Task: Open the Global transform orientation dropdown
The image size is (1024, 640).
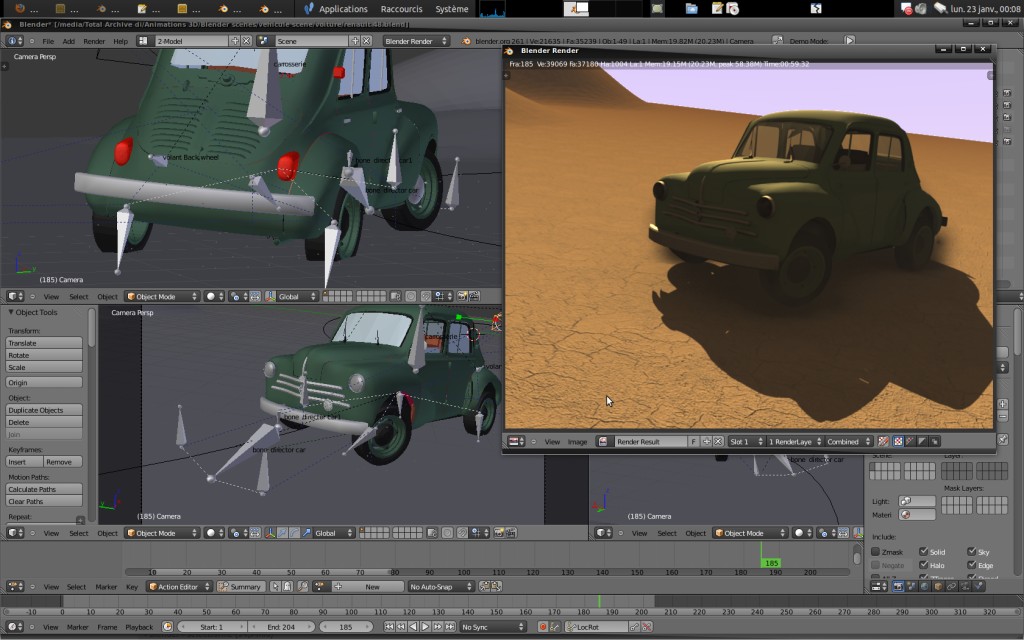Action: pyautogui.click(x=290, y=296)
